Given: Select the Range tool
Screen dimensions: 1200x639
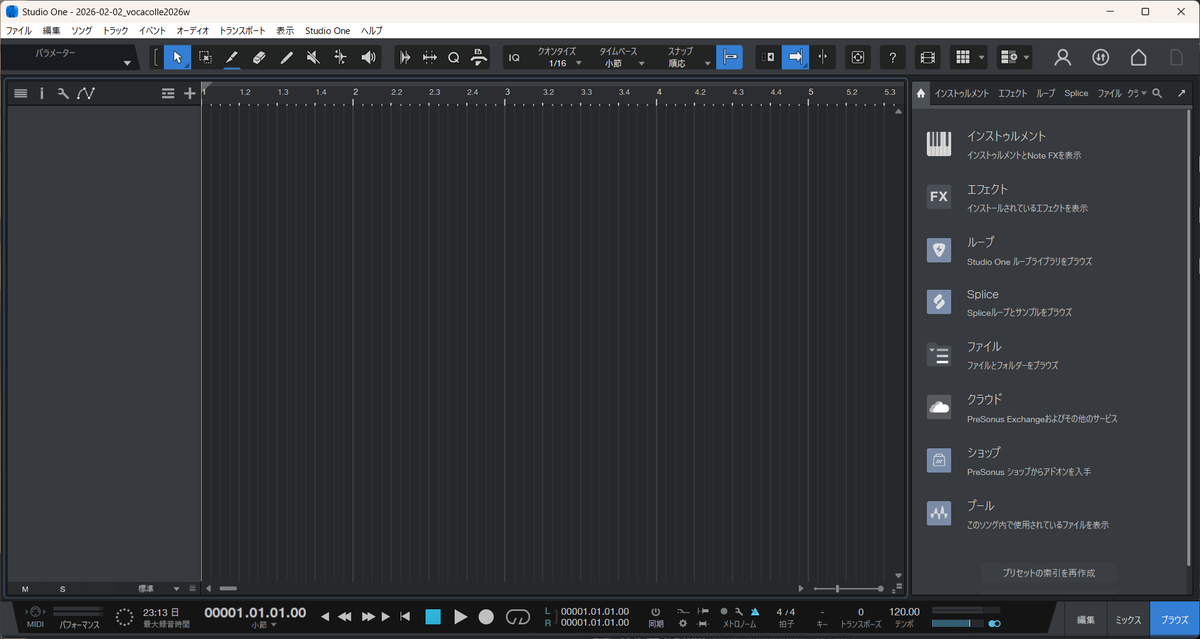Looking at the screenshot, I should click(205, 57).
